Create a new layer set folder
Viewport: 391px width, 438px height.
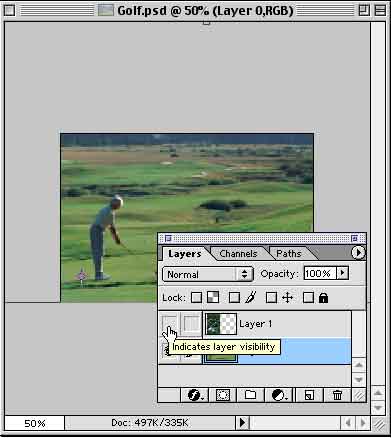coord(251,395)
